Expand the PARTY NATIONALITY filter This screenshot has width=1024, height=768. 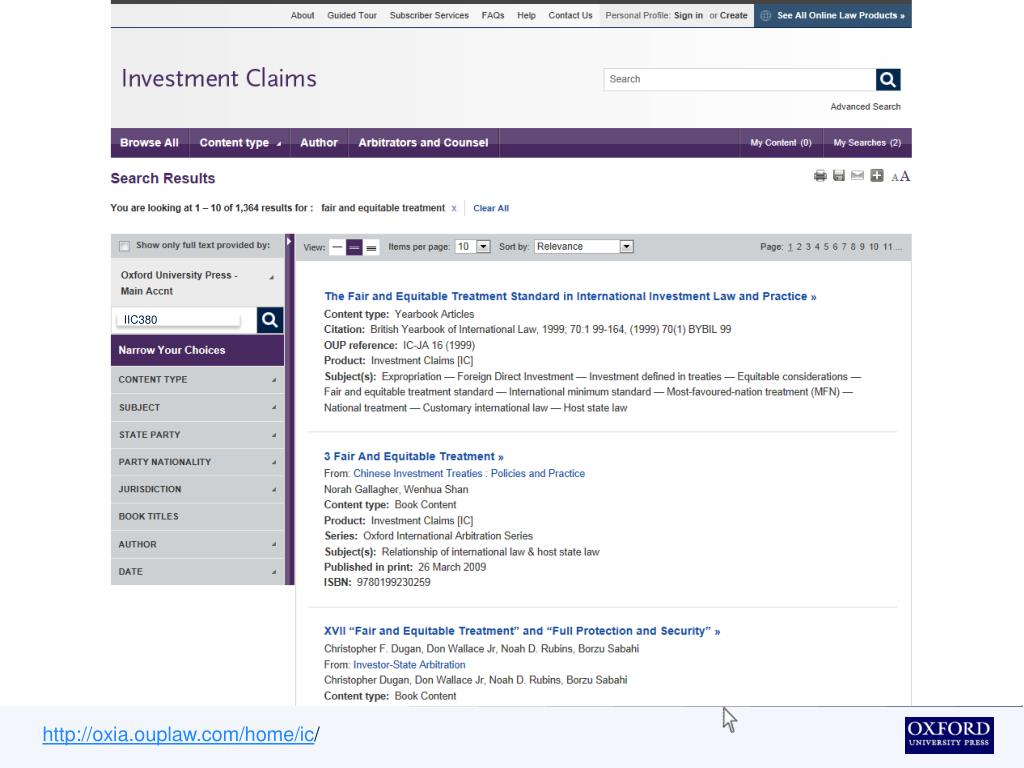point(197,462)
